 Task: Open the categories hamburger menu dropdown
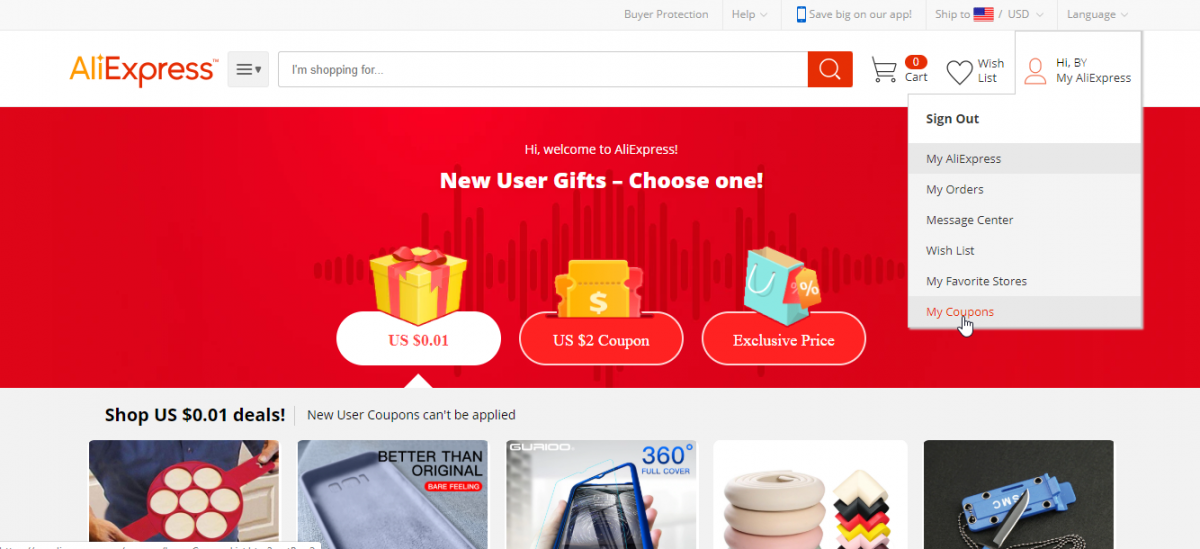tap(248, 69)
